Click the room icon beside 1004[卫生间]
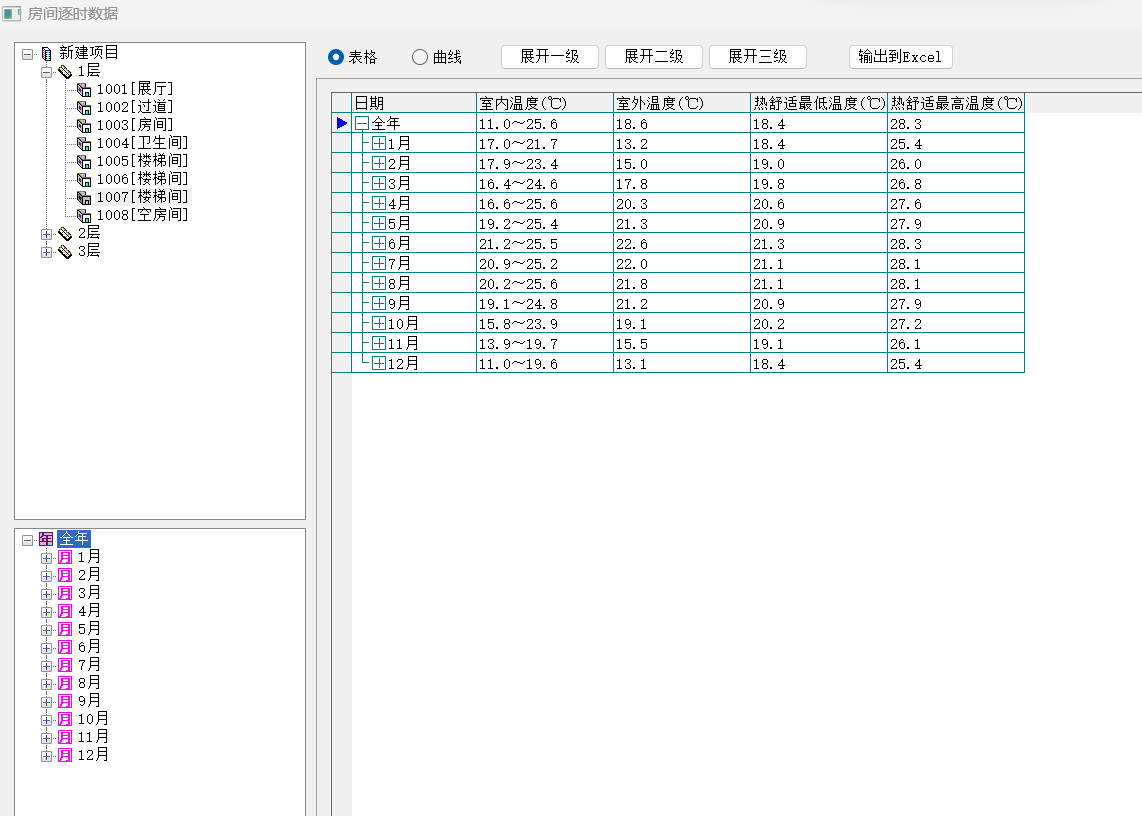Viewport: 1142px width, 816px height. click(x=84, y=143)
